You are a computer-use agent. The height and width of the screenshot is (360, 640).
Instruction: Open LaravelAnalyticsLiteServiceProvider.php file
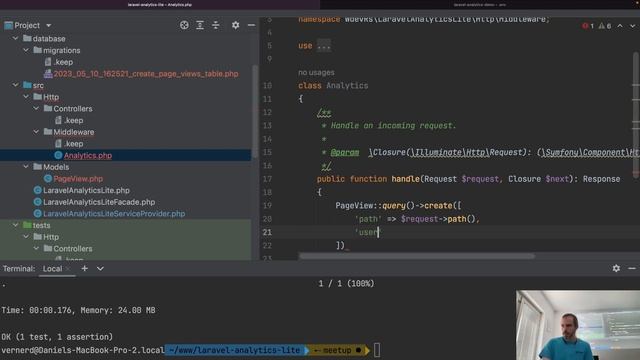[114, 214]
